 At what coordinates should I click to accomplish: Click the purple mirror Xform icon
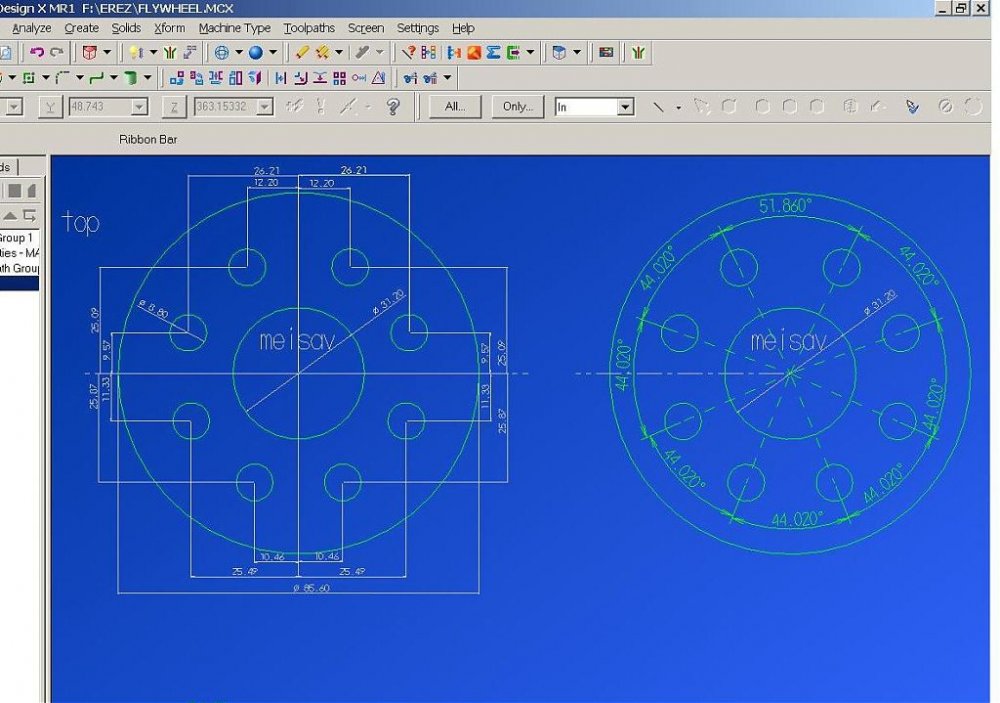[x=255, y=78]
